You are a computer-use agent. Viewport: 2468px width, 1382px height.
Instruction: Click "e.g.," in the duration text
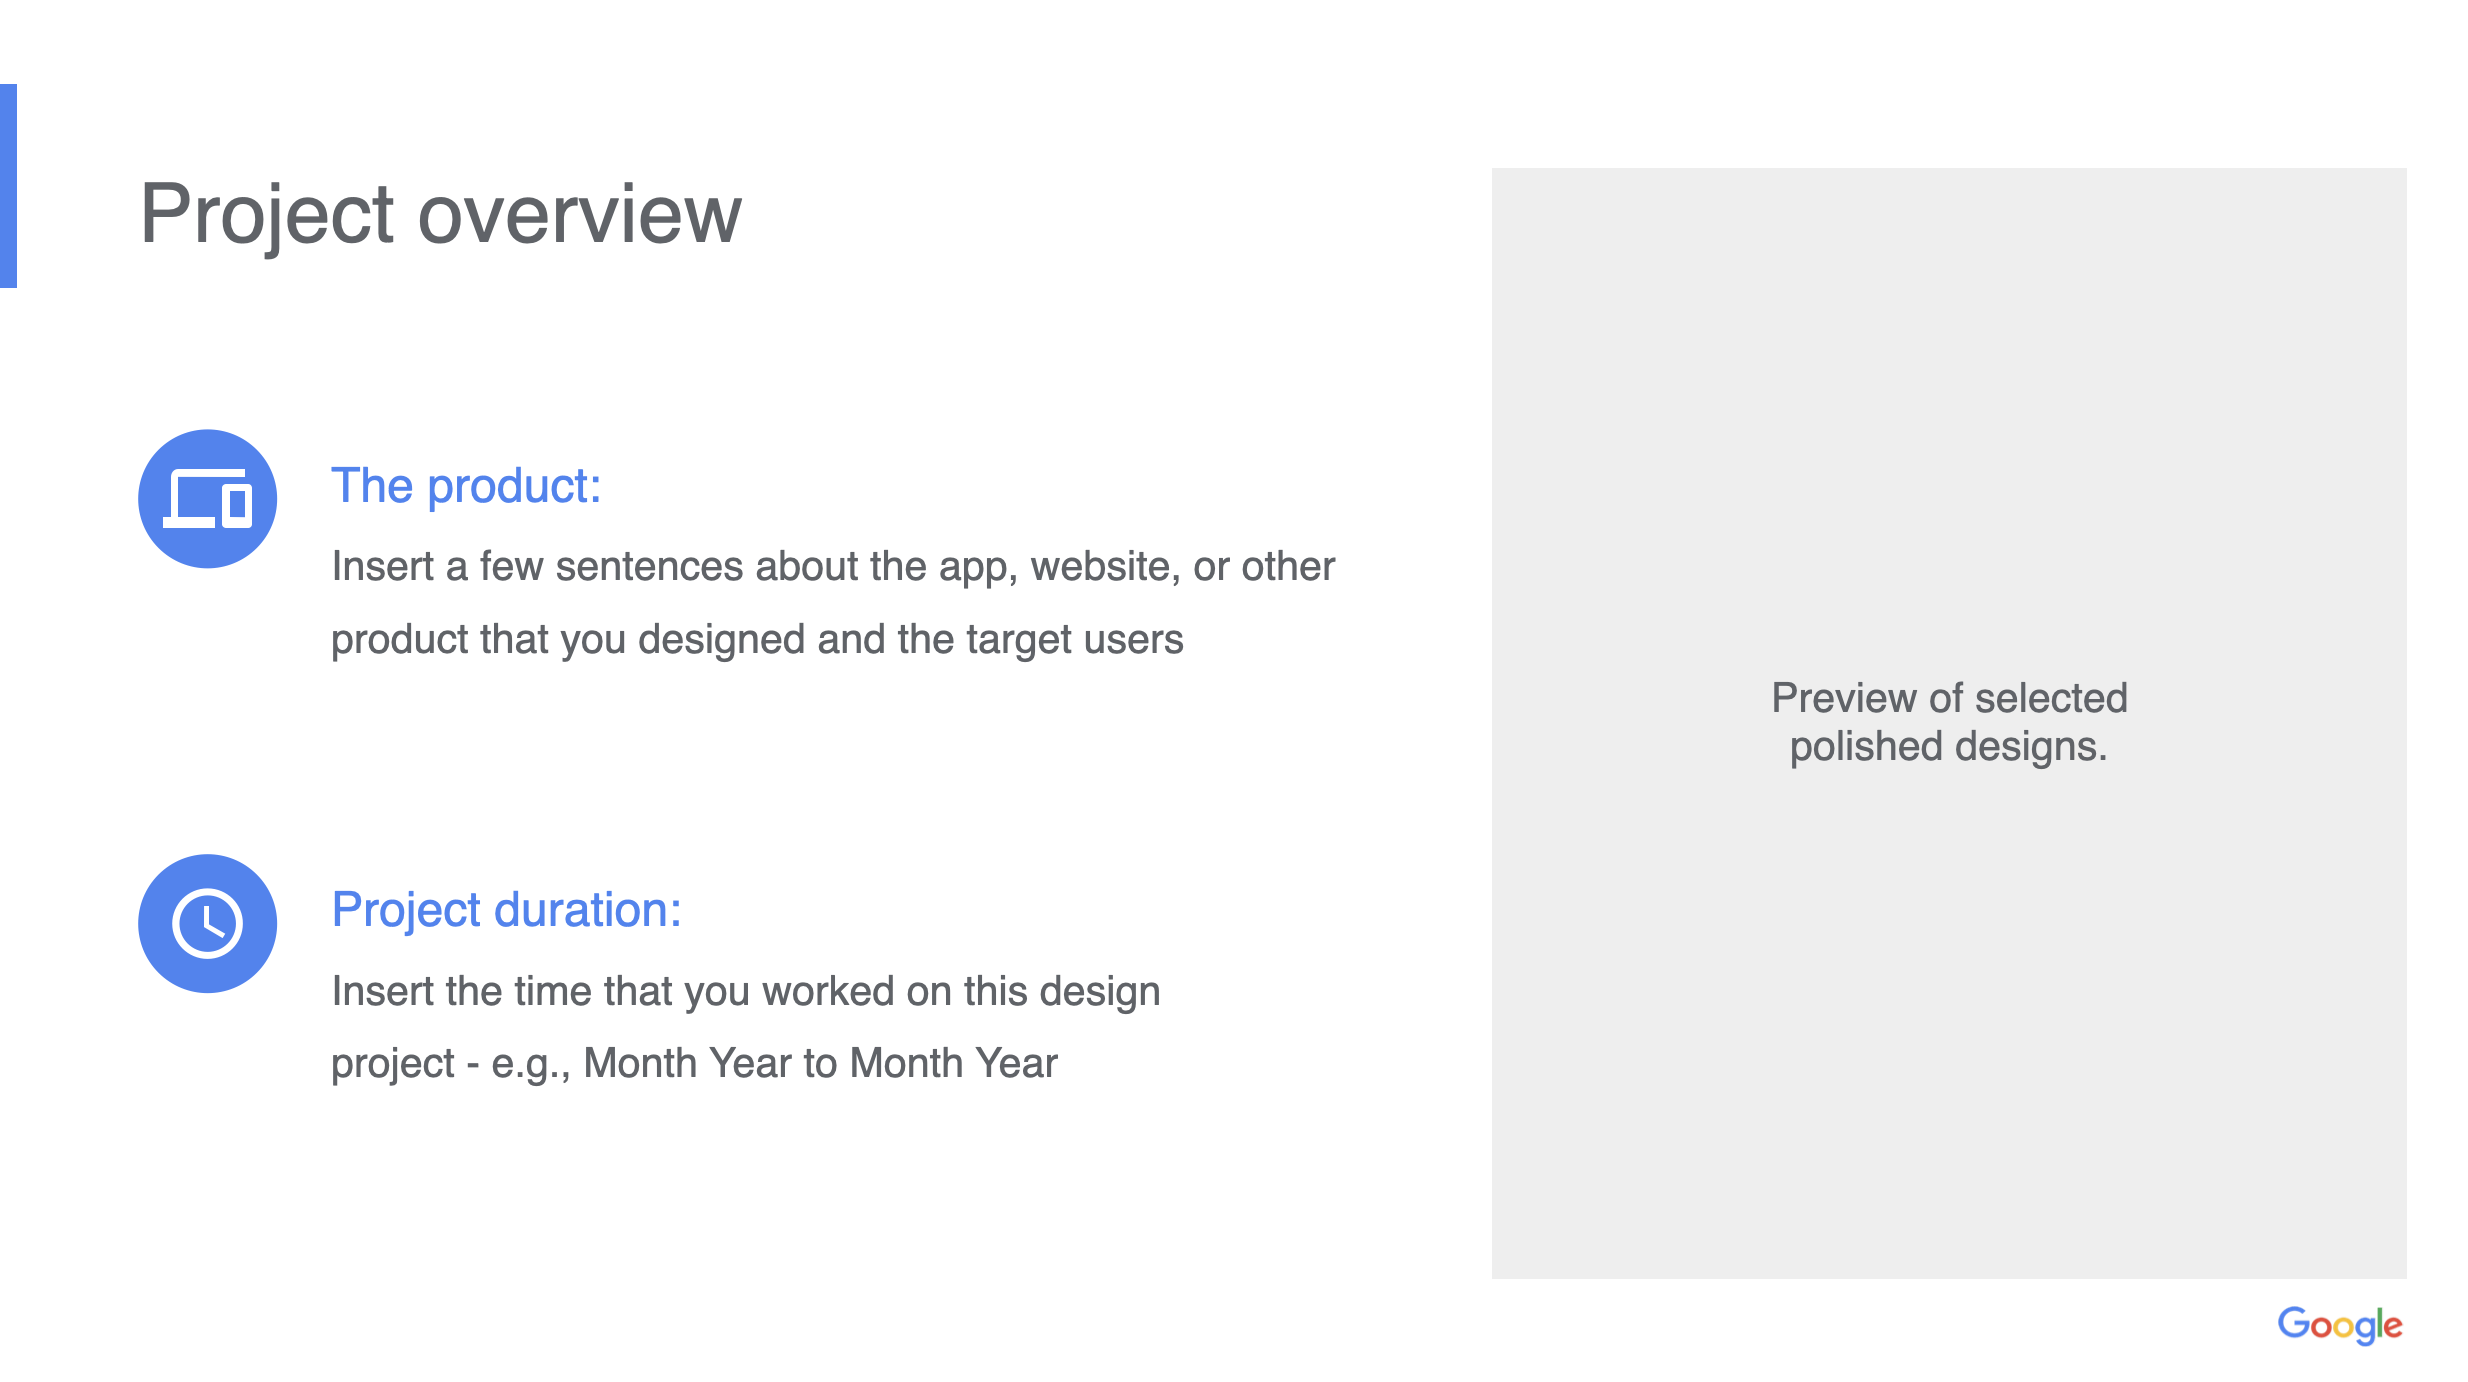530,1064
